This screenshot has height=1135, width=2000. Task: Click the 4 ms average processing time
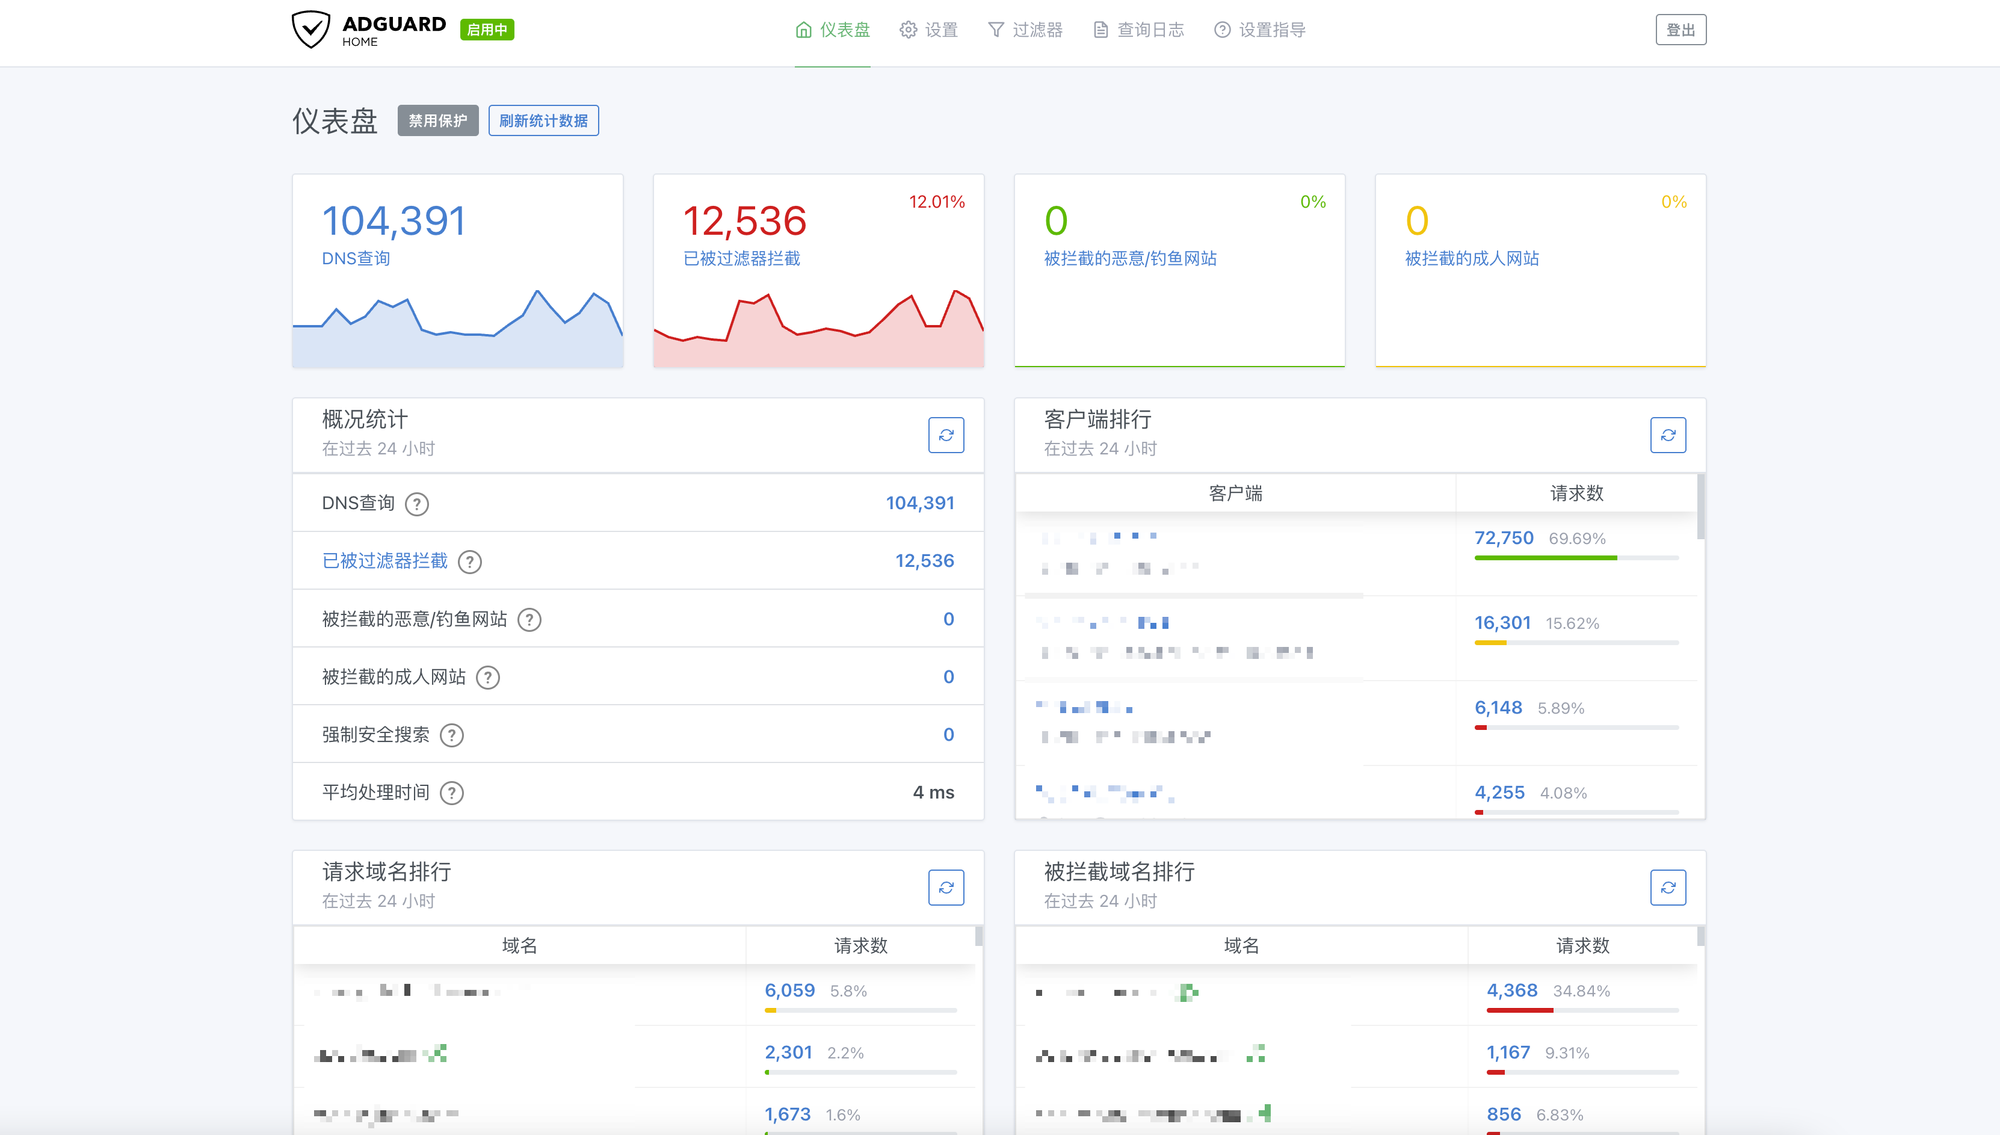point(934,792)
